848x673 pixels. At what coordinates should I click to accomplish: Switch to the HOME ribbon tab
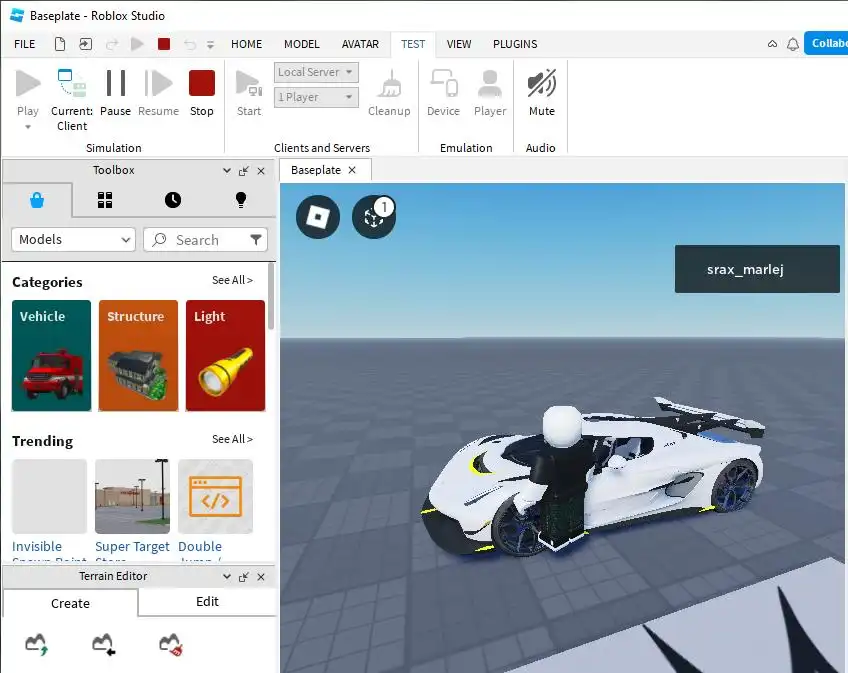click(247, 44)
